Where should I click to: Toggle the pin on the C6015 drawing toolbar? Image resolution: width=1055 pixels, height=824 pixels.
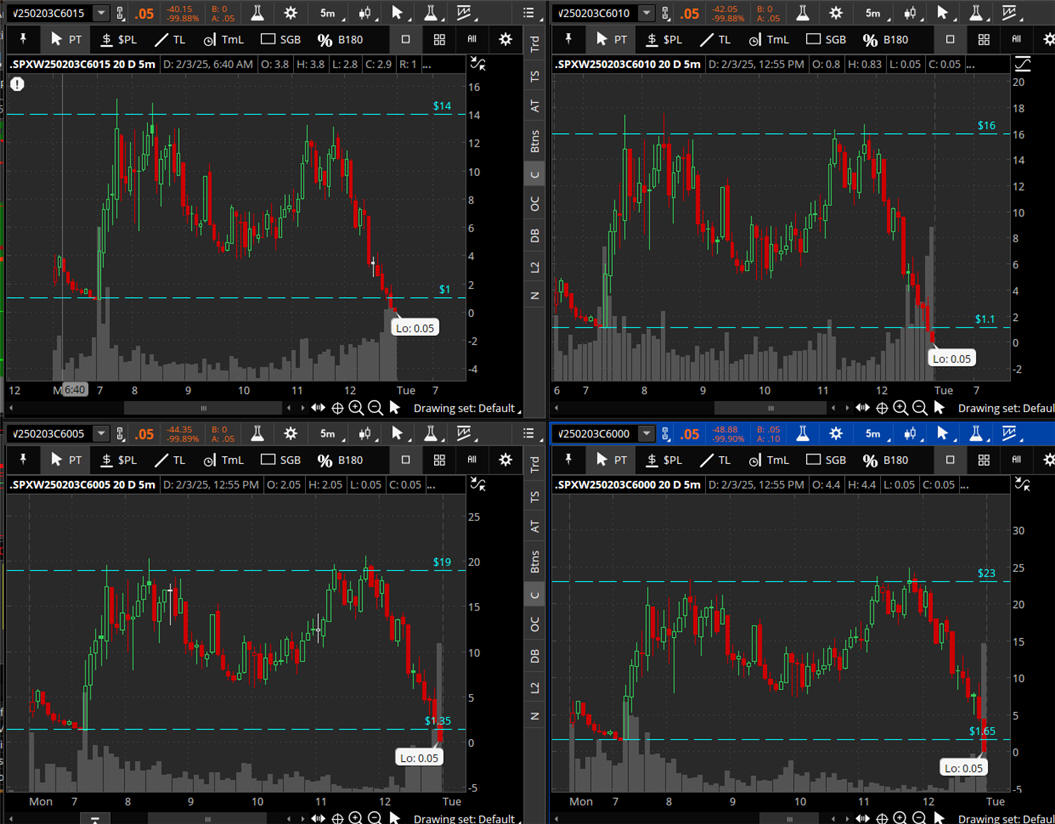21,39
